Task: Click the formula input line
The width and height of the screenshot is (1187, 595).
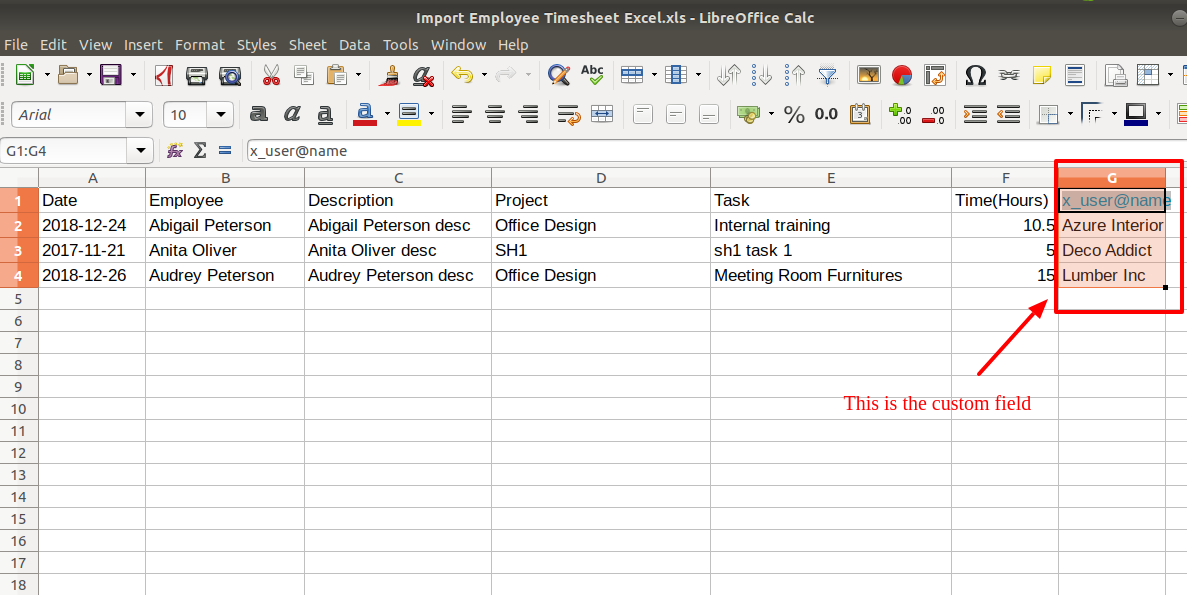Action: point(715,151)
